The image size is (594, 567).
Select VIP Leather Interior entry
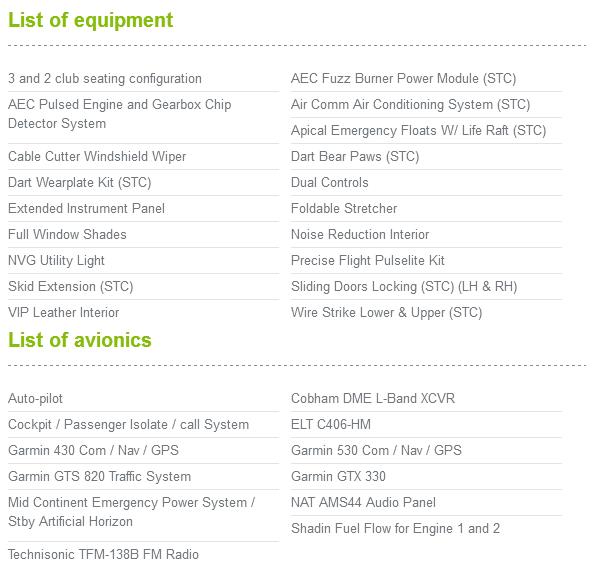coord(64,312)
